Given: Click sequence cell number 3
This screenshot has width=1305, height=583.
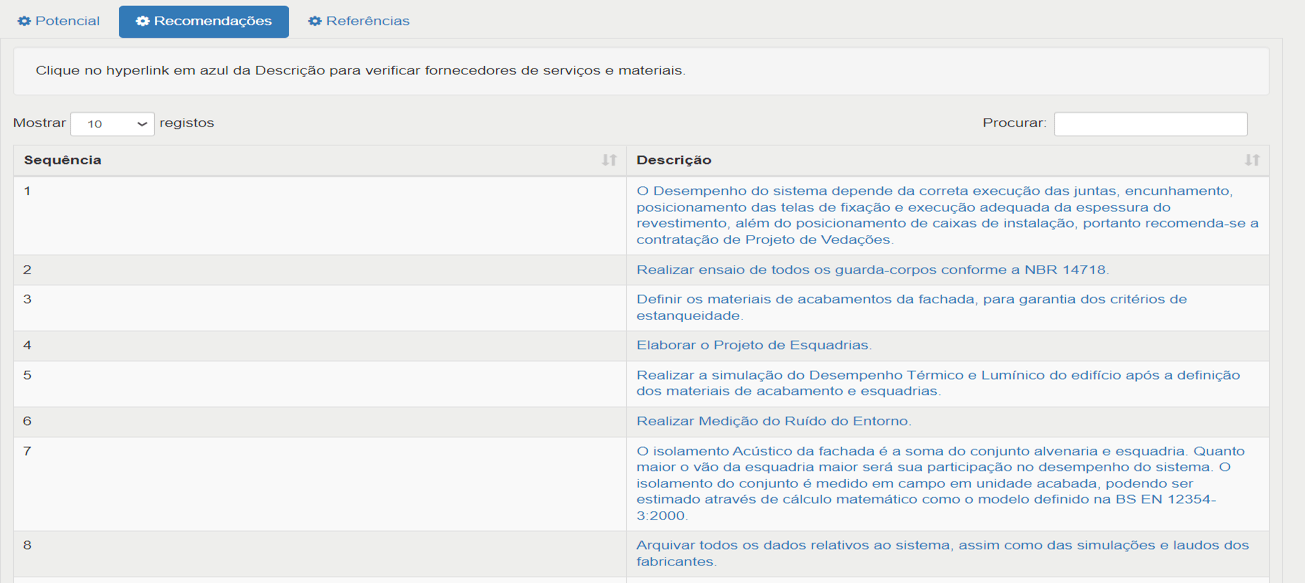Looking at the screenshot, I should 320,308.
